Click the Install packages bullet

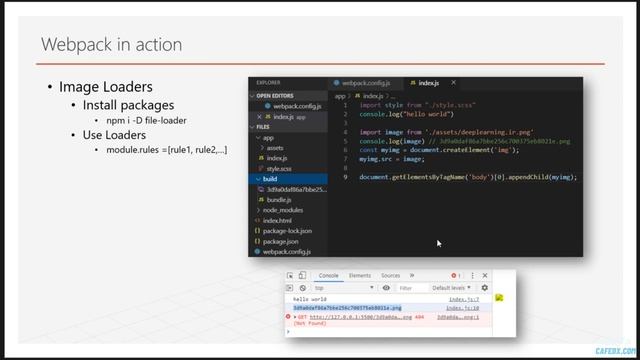tap(128, 105)
